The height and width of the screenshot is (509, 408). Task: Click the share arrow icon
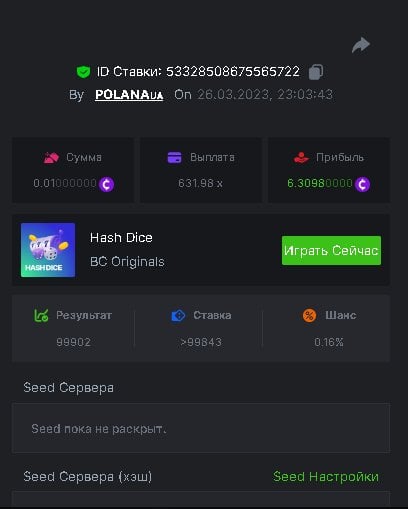tap(361, 45)
